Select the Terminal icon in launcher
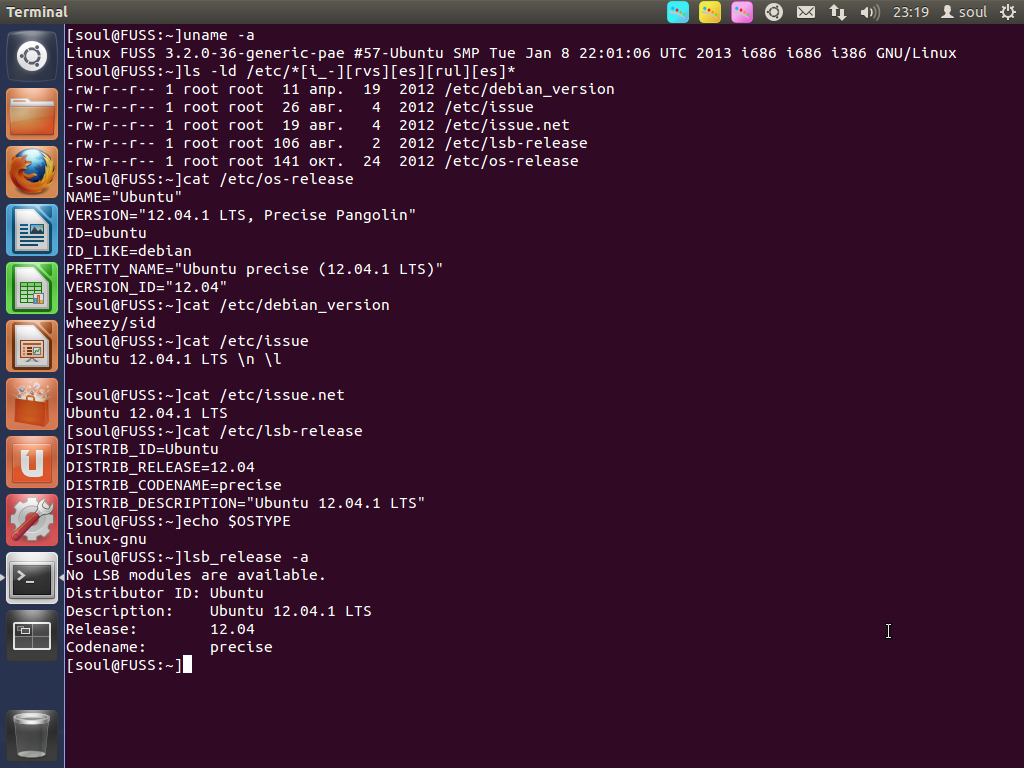This screenshot has height=768, width=1024. 32,578
